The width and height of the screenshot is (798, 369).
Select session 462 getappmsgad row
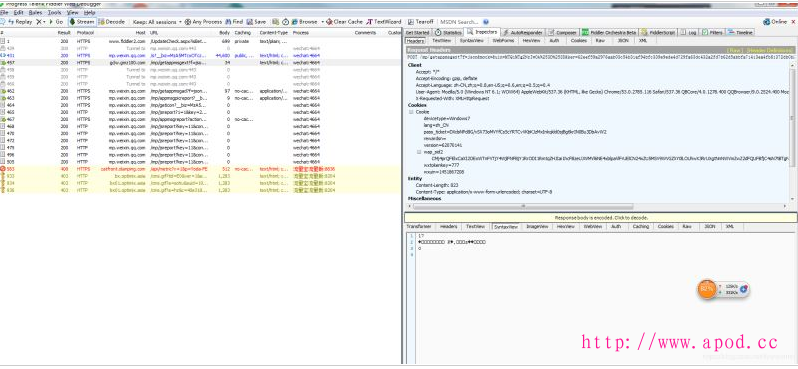click(x=201, y=91)
